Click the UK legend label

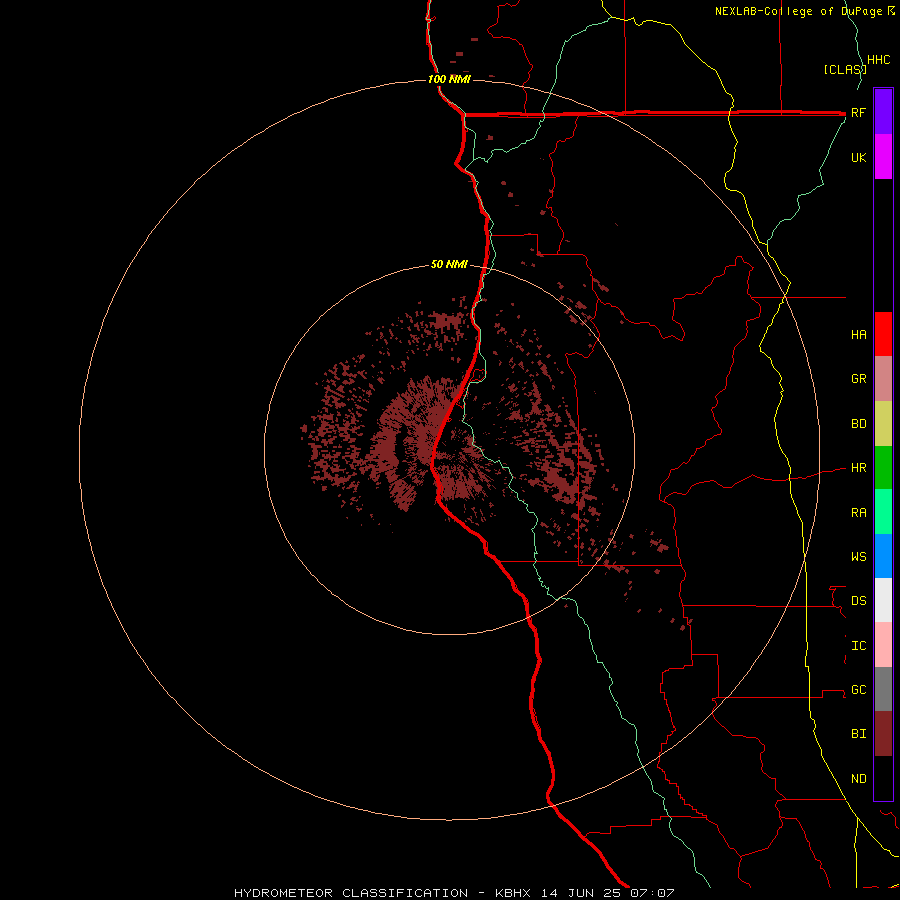click(858, 157)
